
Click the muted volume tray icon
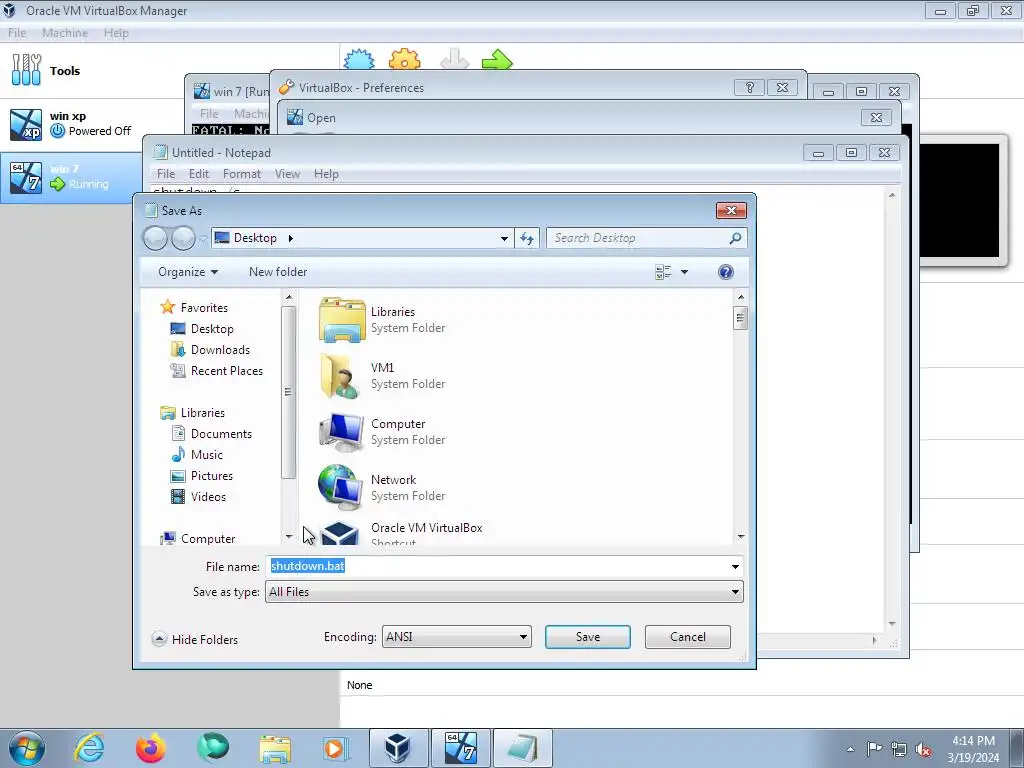coord(923,750)
